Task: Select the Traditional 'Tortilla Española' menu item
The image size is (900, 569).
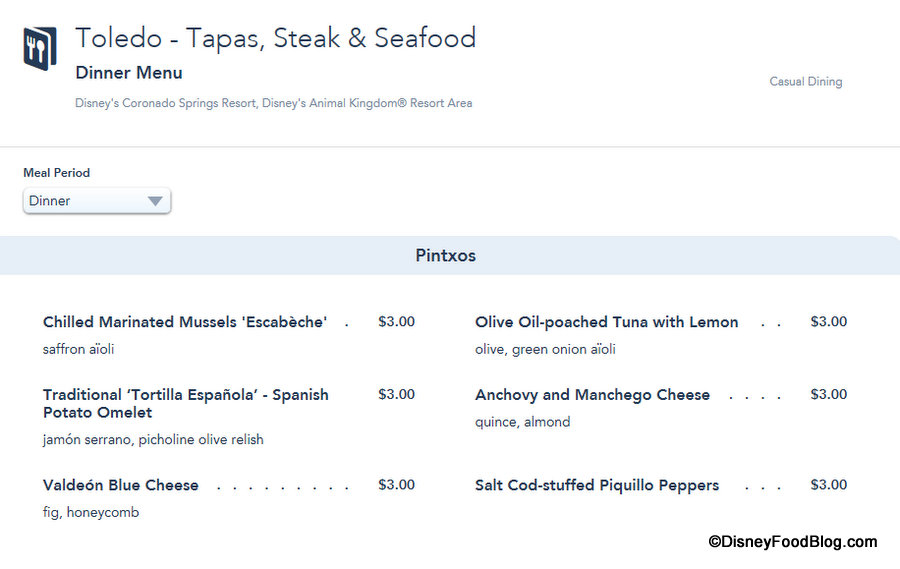Action: pos(185,403)
